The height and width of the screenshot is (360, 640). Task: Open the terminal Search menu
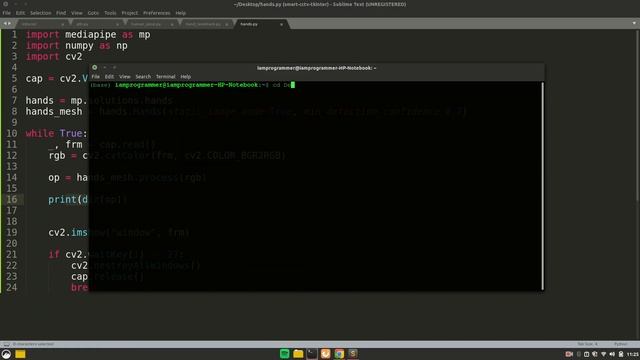(x=143, y=77)
